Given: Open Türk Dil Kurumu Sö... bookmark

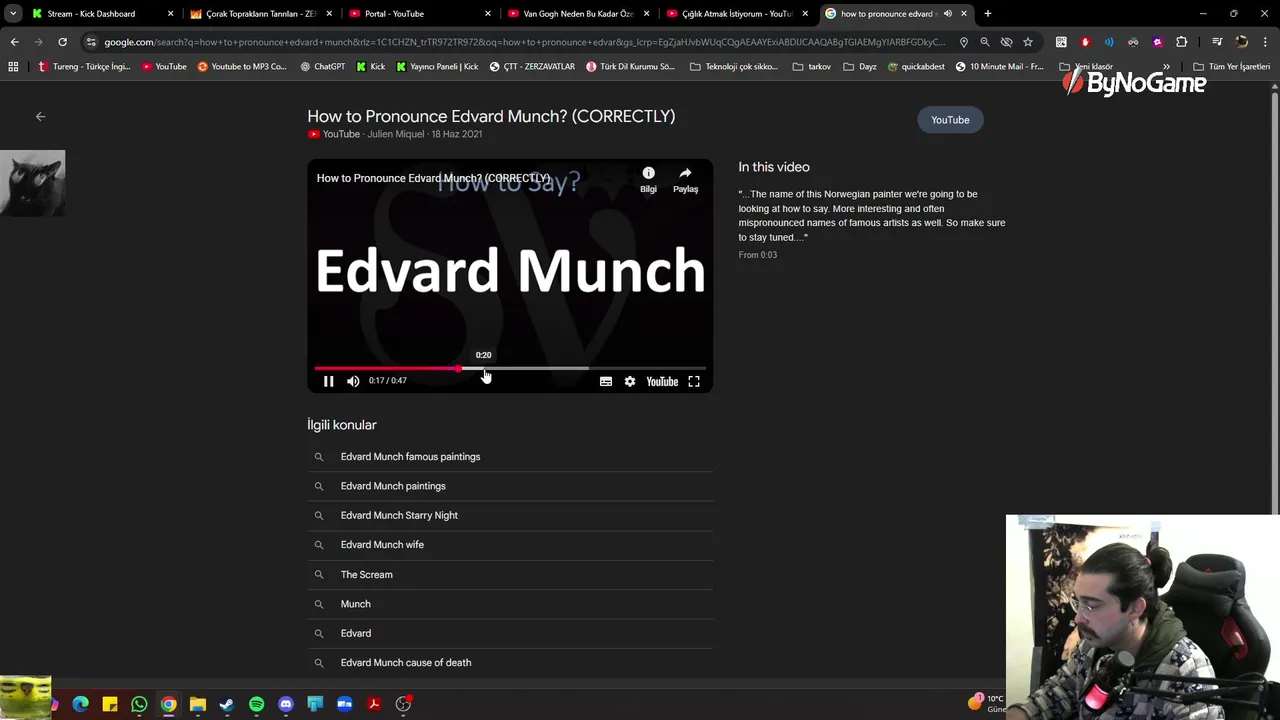Looking at the screenshot, I should tap(630, 67).
